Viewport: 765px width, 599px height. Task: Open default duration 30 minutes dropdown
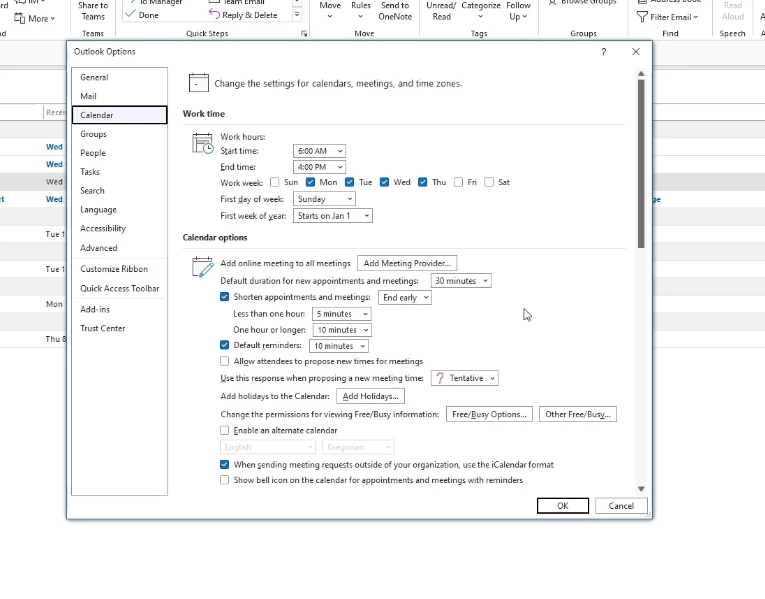[x=461, y=281]
